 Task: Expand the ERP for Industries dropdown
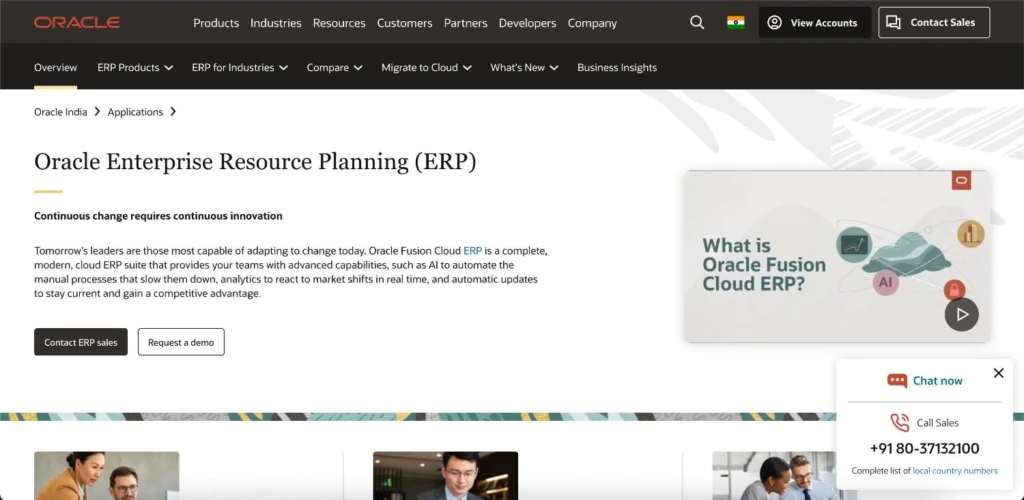[x=240, y=67]
